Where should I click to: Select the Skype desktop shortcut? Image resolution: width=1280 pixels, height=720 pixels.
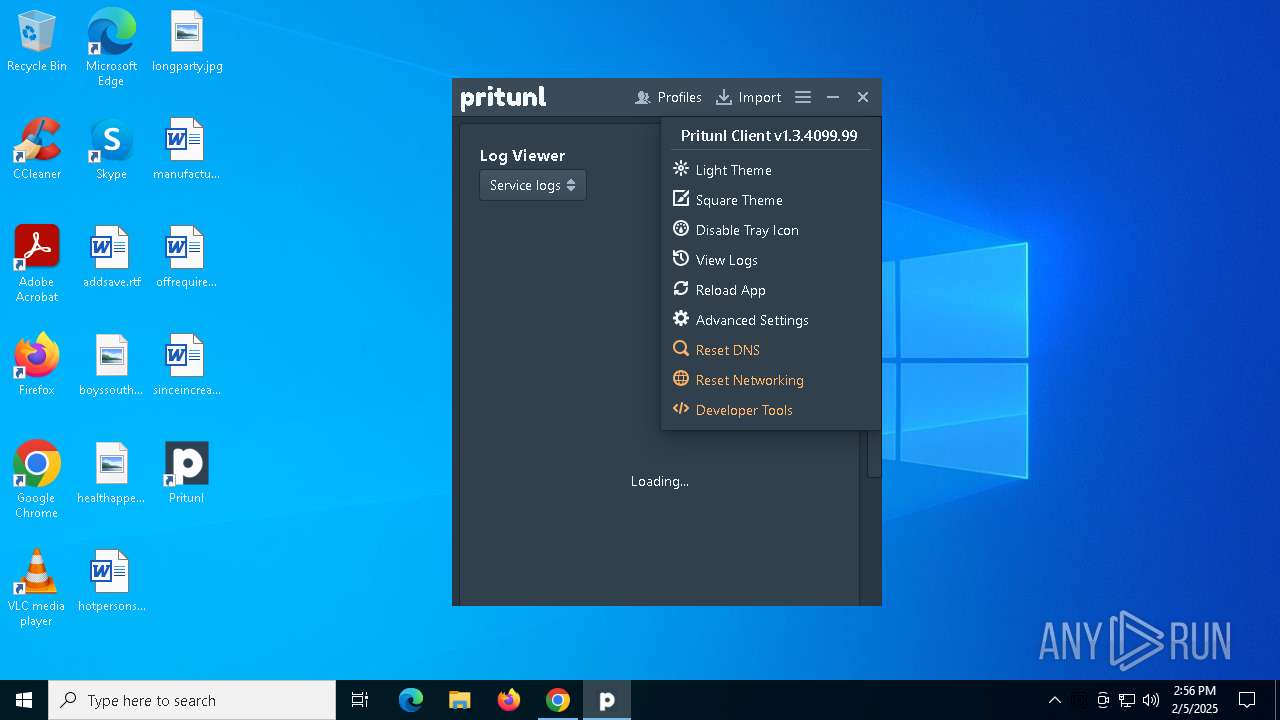pyautogui.click(x=111, y=150)
